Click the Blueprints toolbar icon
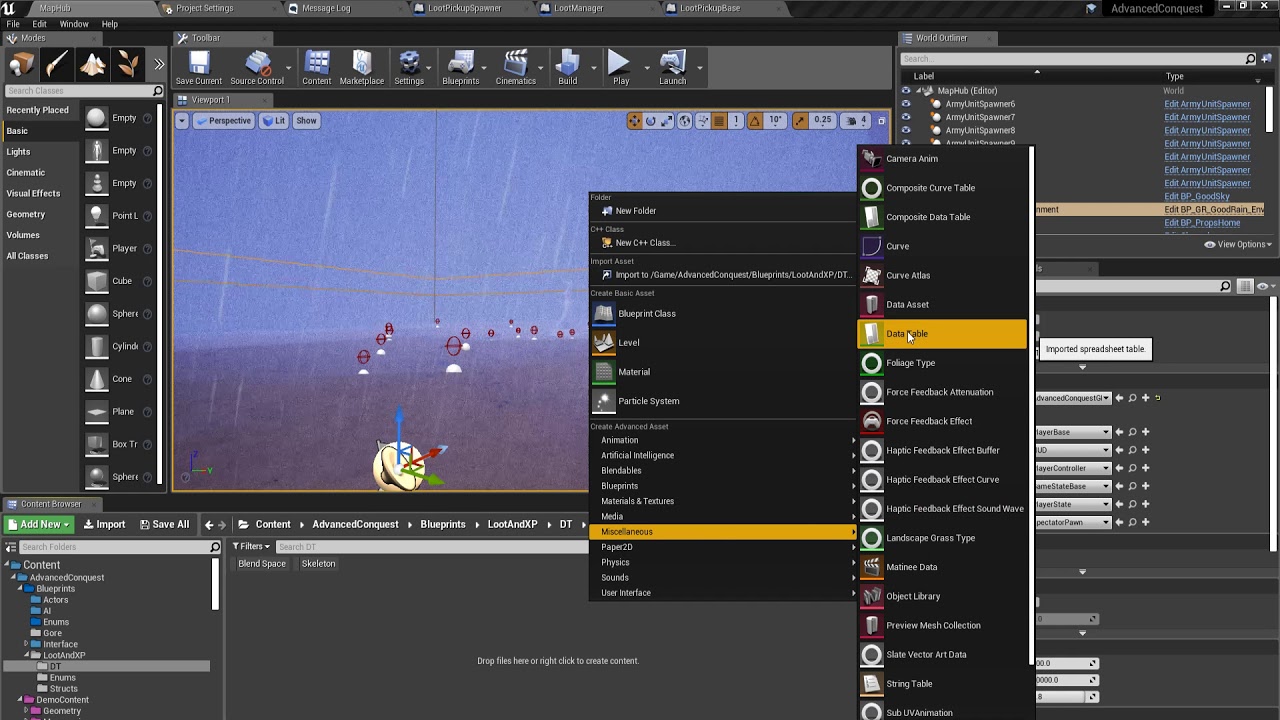1280x720 pixels. pos(461,68)
